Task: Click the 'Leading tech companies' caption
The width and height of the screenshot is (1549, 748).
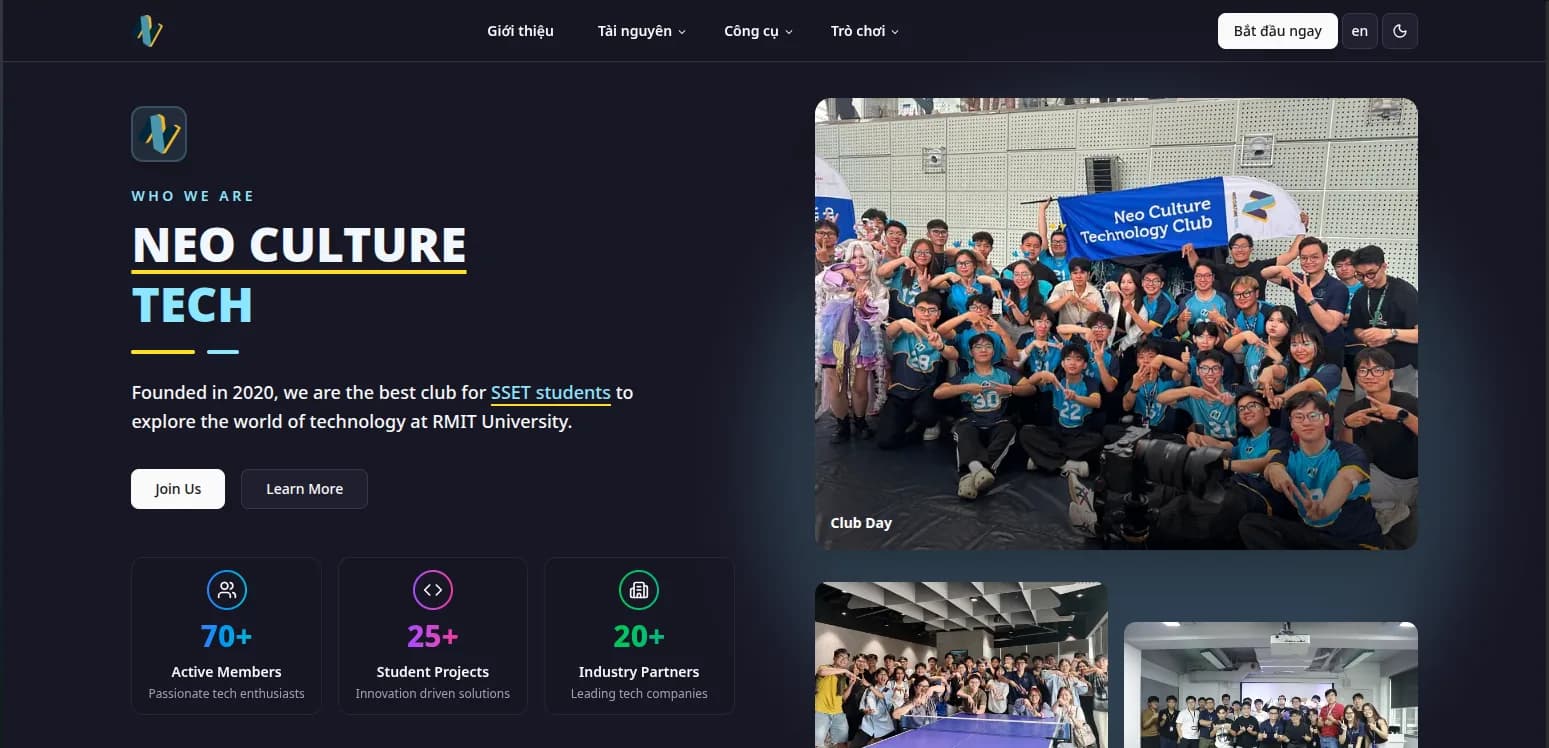Action: point(639,694)
